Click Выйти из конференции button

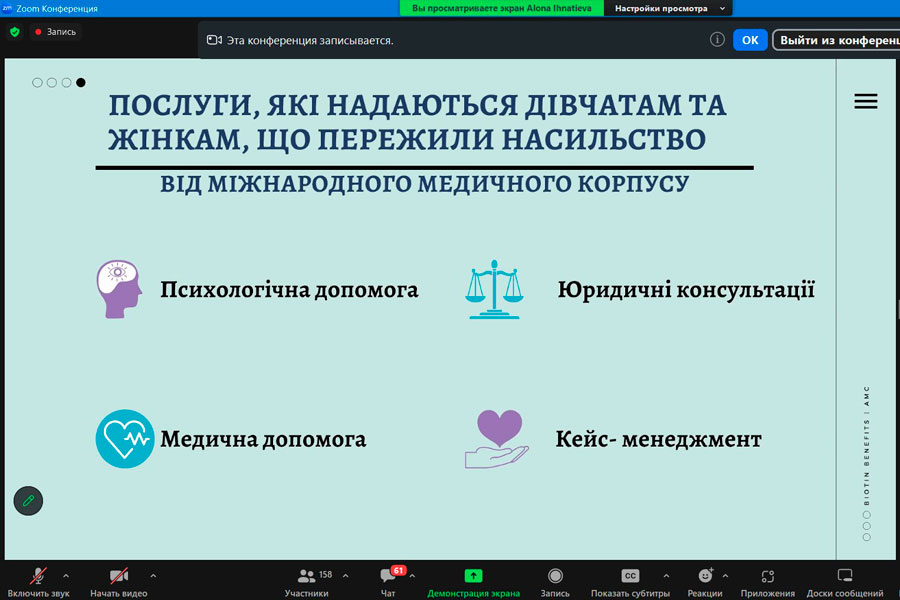coord(837,40)
